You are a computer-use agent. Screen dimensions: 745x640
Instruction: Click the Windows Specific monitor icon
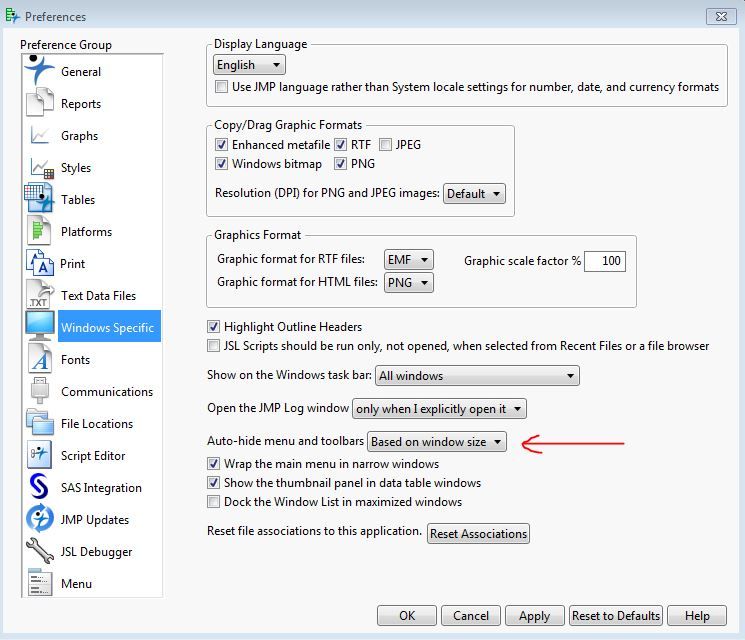(40, 326)
